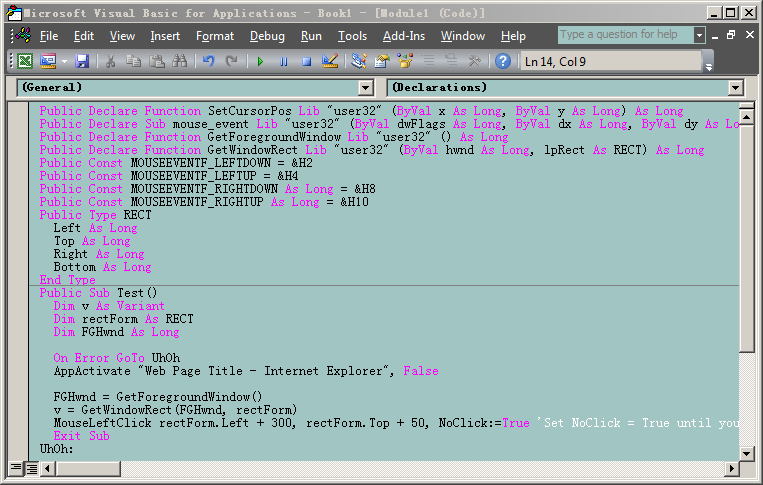Click the 'On Error GoTo UhOh' line
763x485 pixels.
click(117, 358)
